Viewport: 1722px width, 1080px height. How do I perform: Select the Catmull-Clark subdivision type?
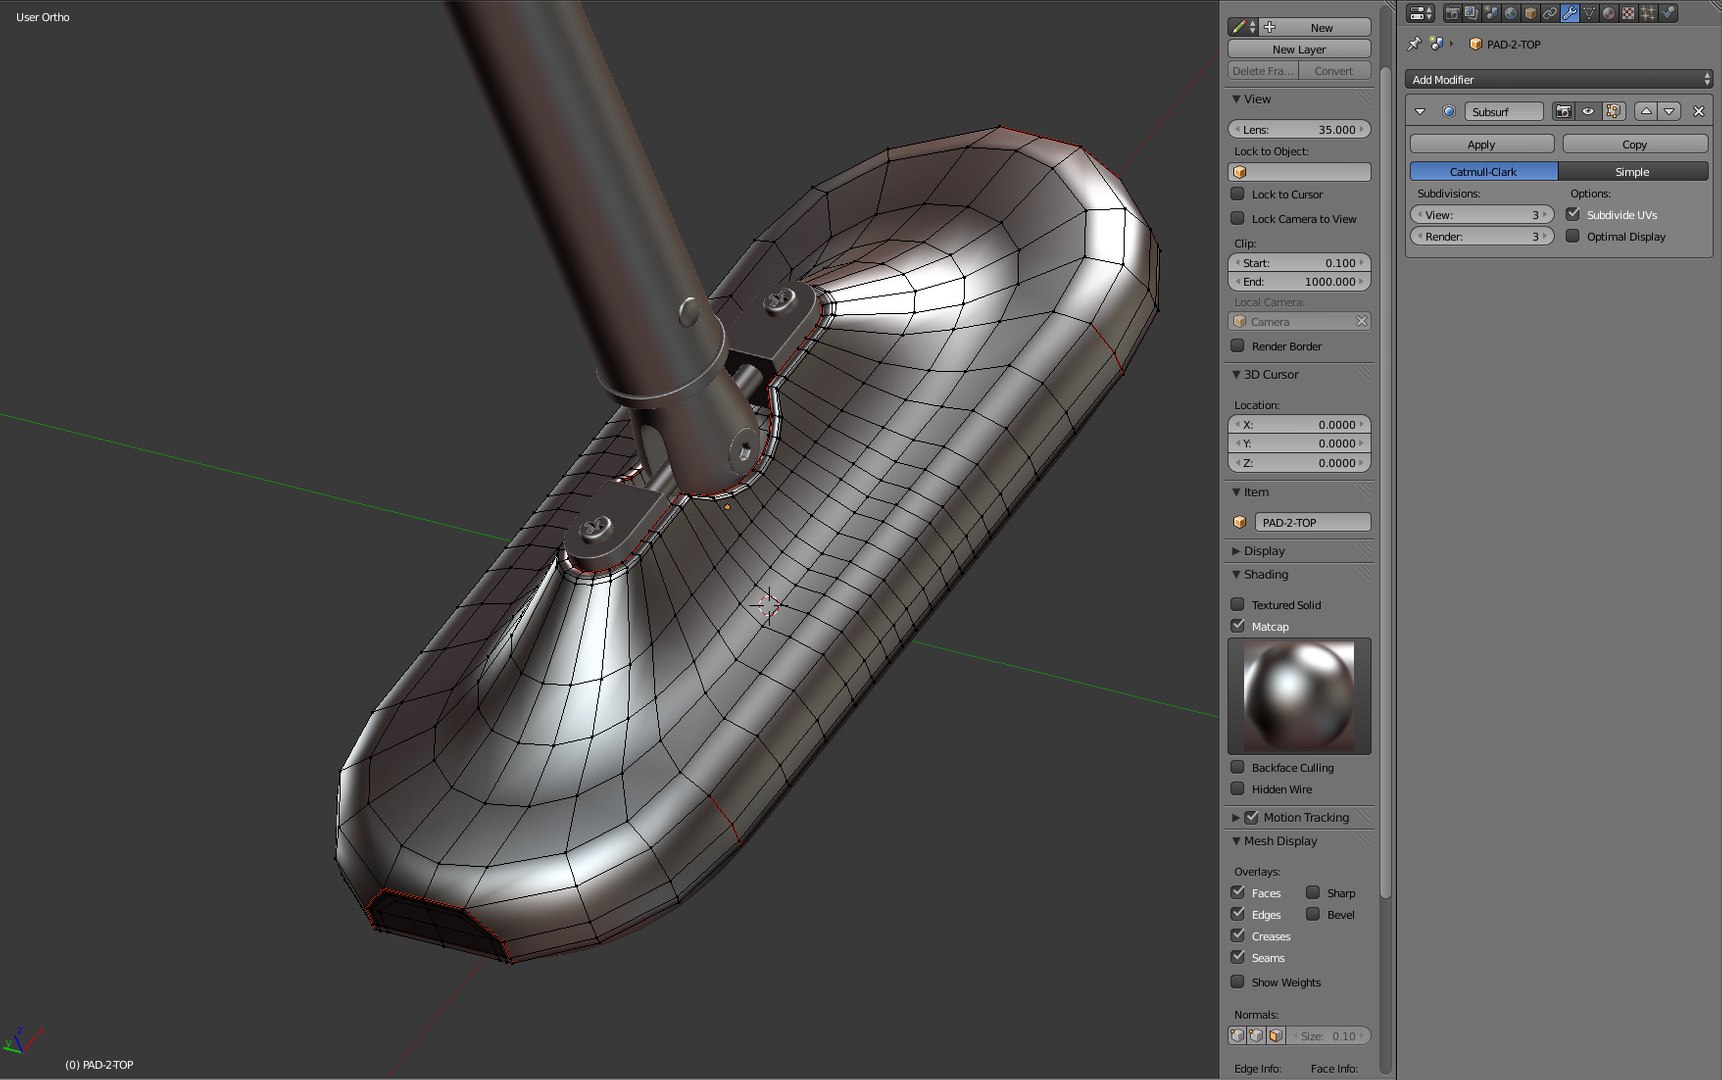1484,172
